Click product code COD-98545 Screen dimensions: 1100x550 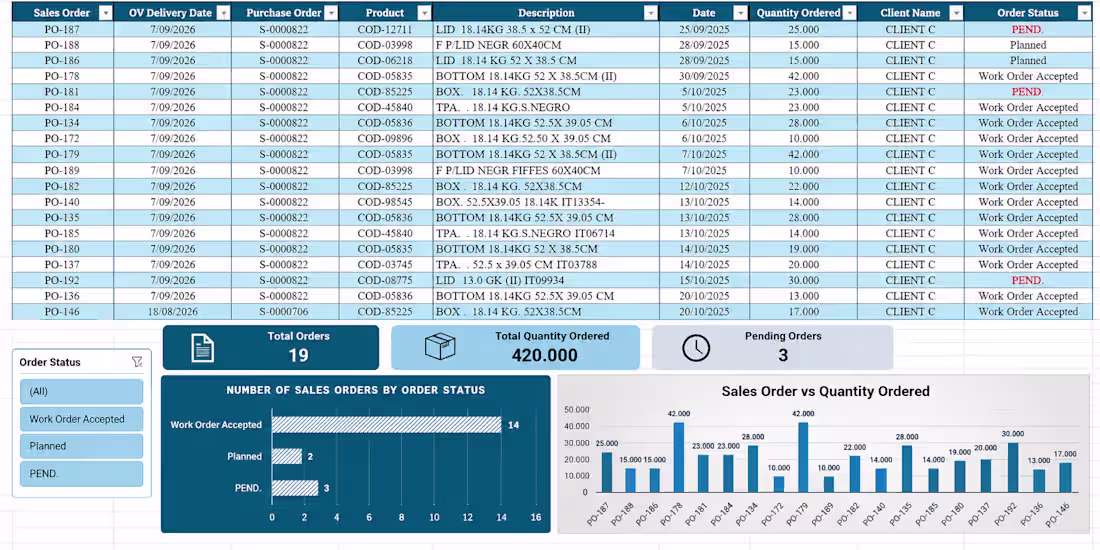tap(384, 202)
